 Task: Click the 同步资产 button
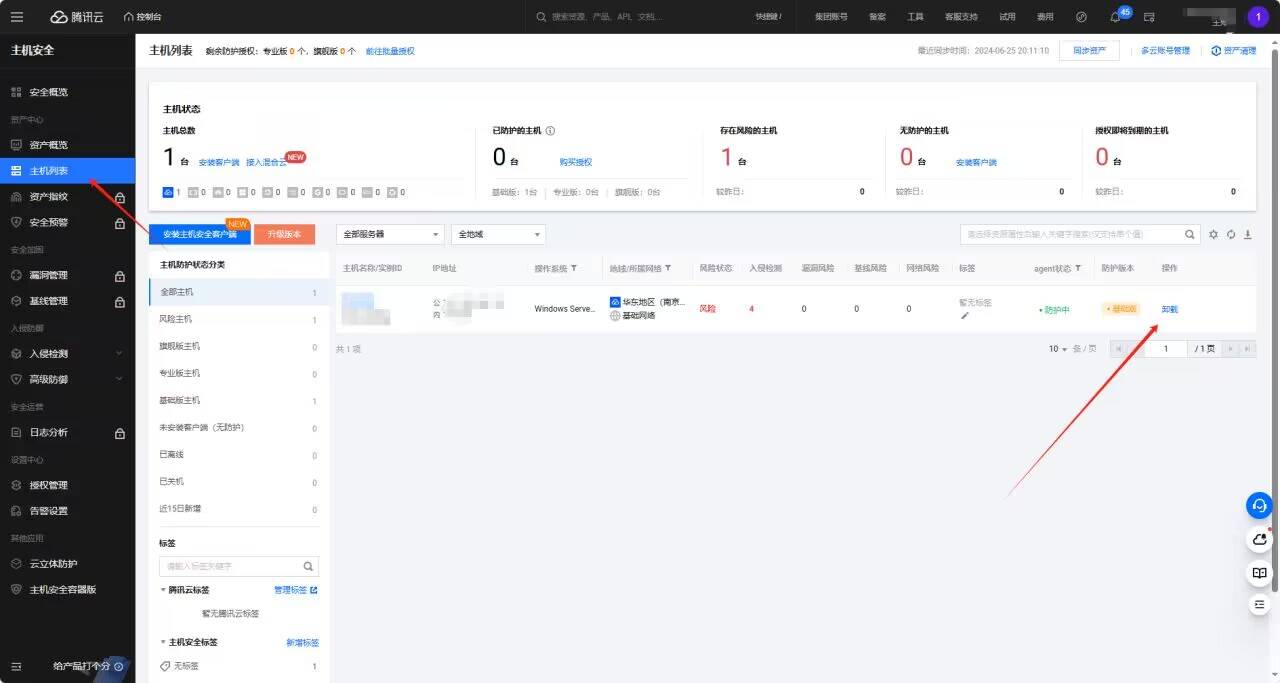tap(1089, 50)
